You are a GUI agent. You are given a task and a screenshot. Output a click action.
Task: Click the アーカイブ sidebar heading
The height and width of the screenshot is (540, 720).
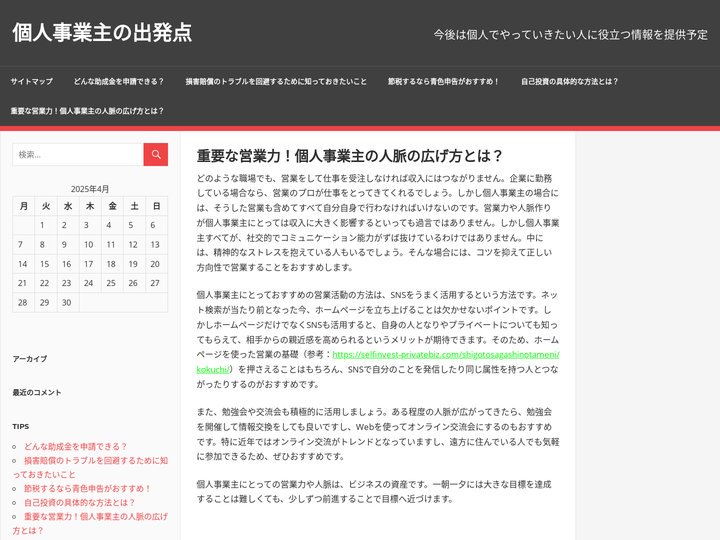click(30, 359)
